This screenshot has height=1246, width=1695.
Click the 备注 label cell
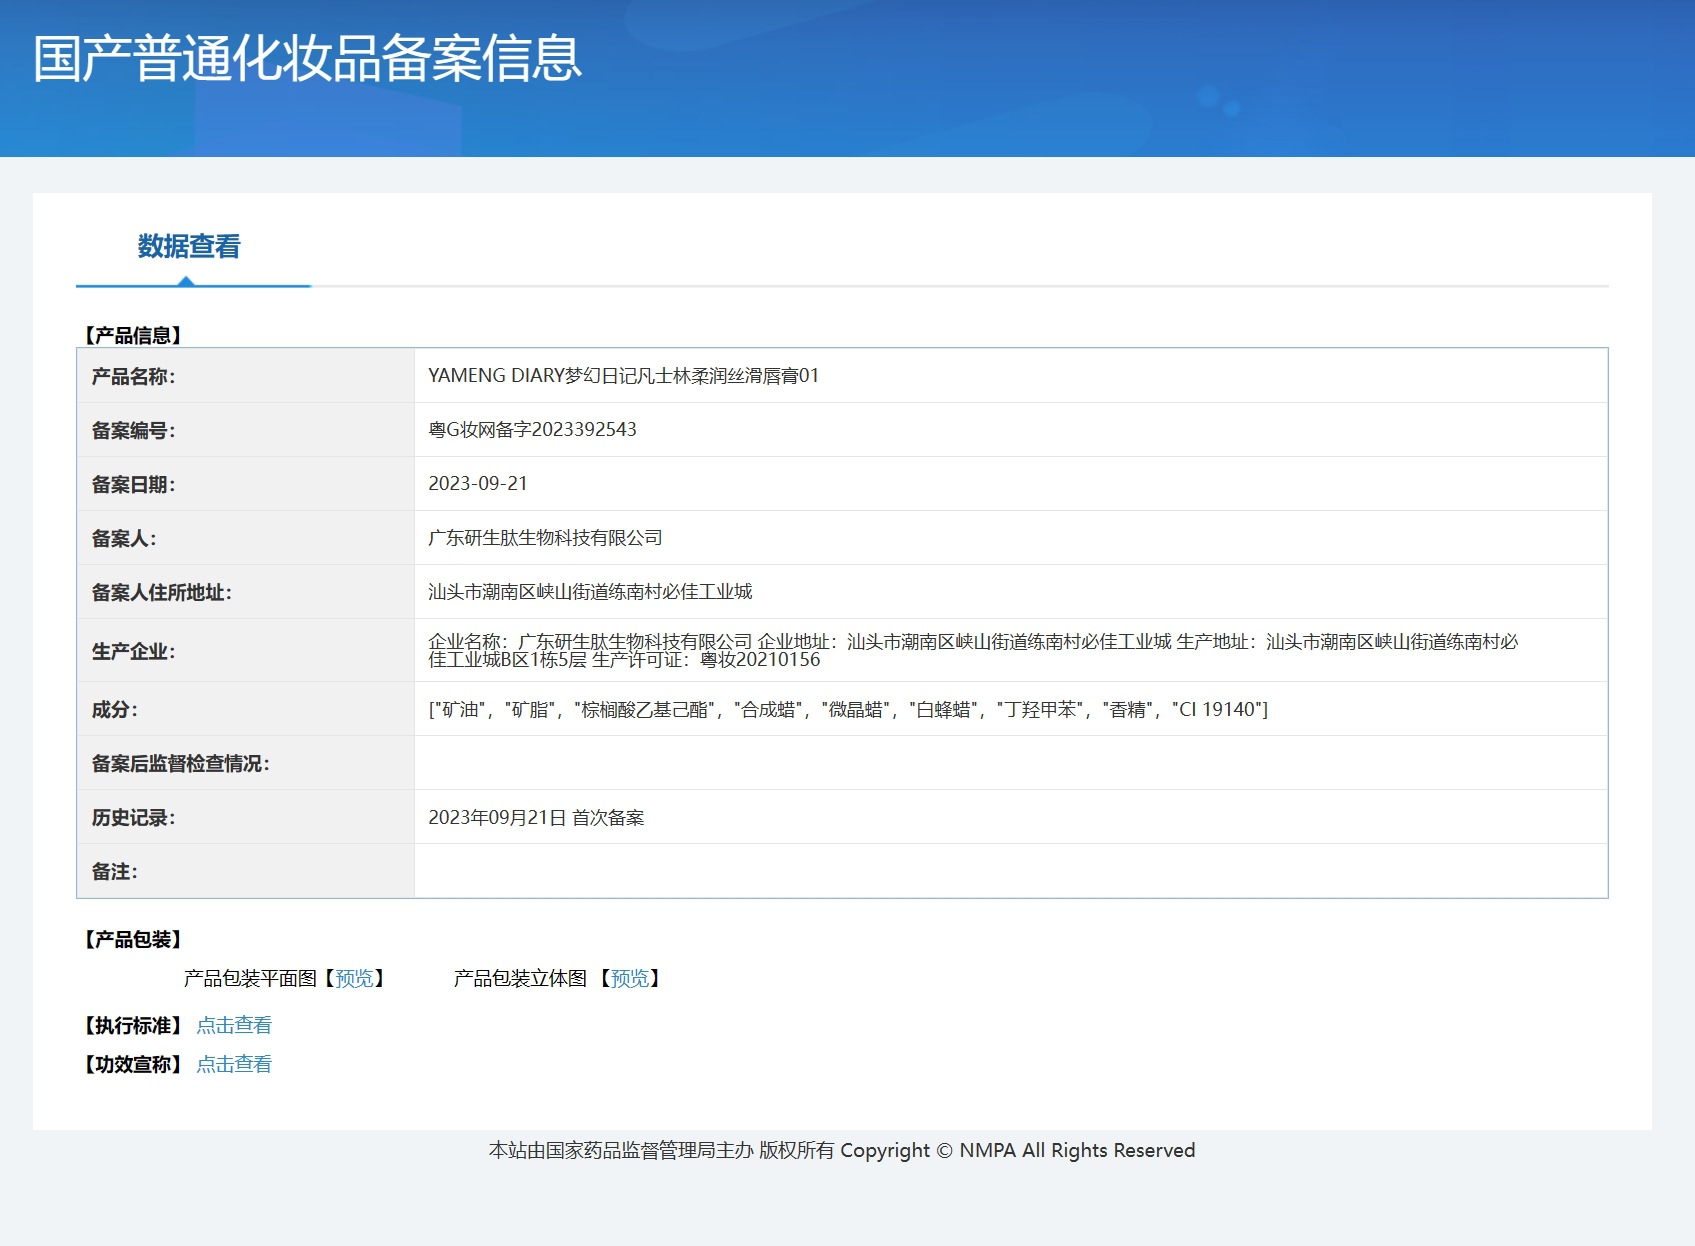246,871
